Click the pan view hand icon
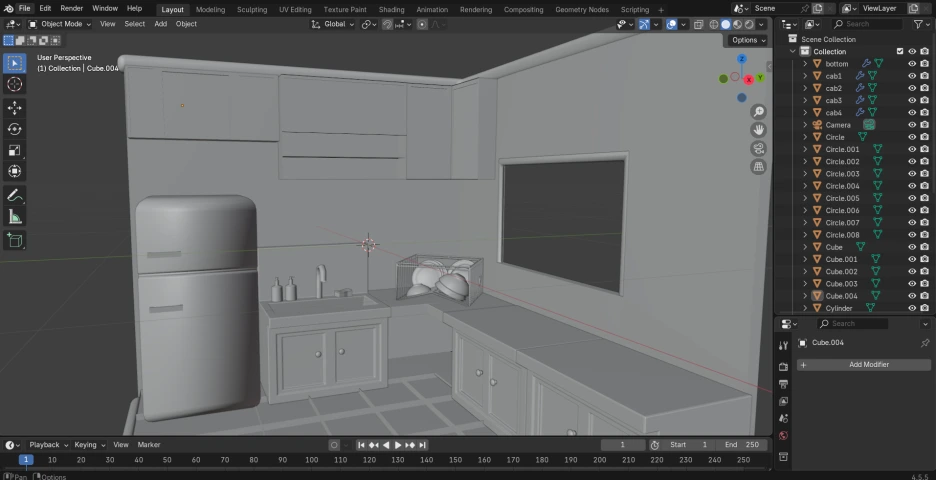 (x=758, y=130)
